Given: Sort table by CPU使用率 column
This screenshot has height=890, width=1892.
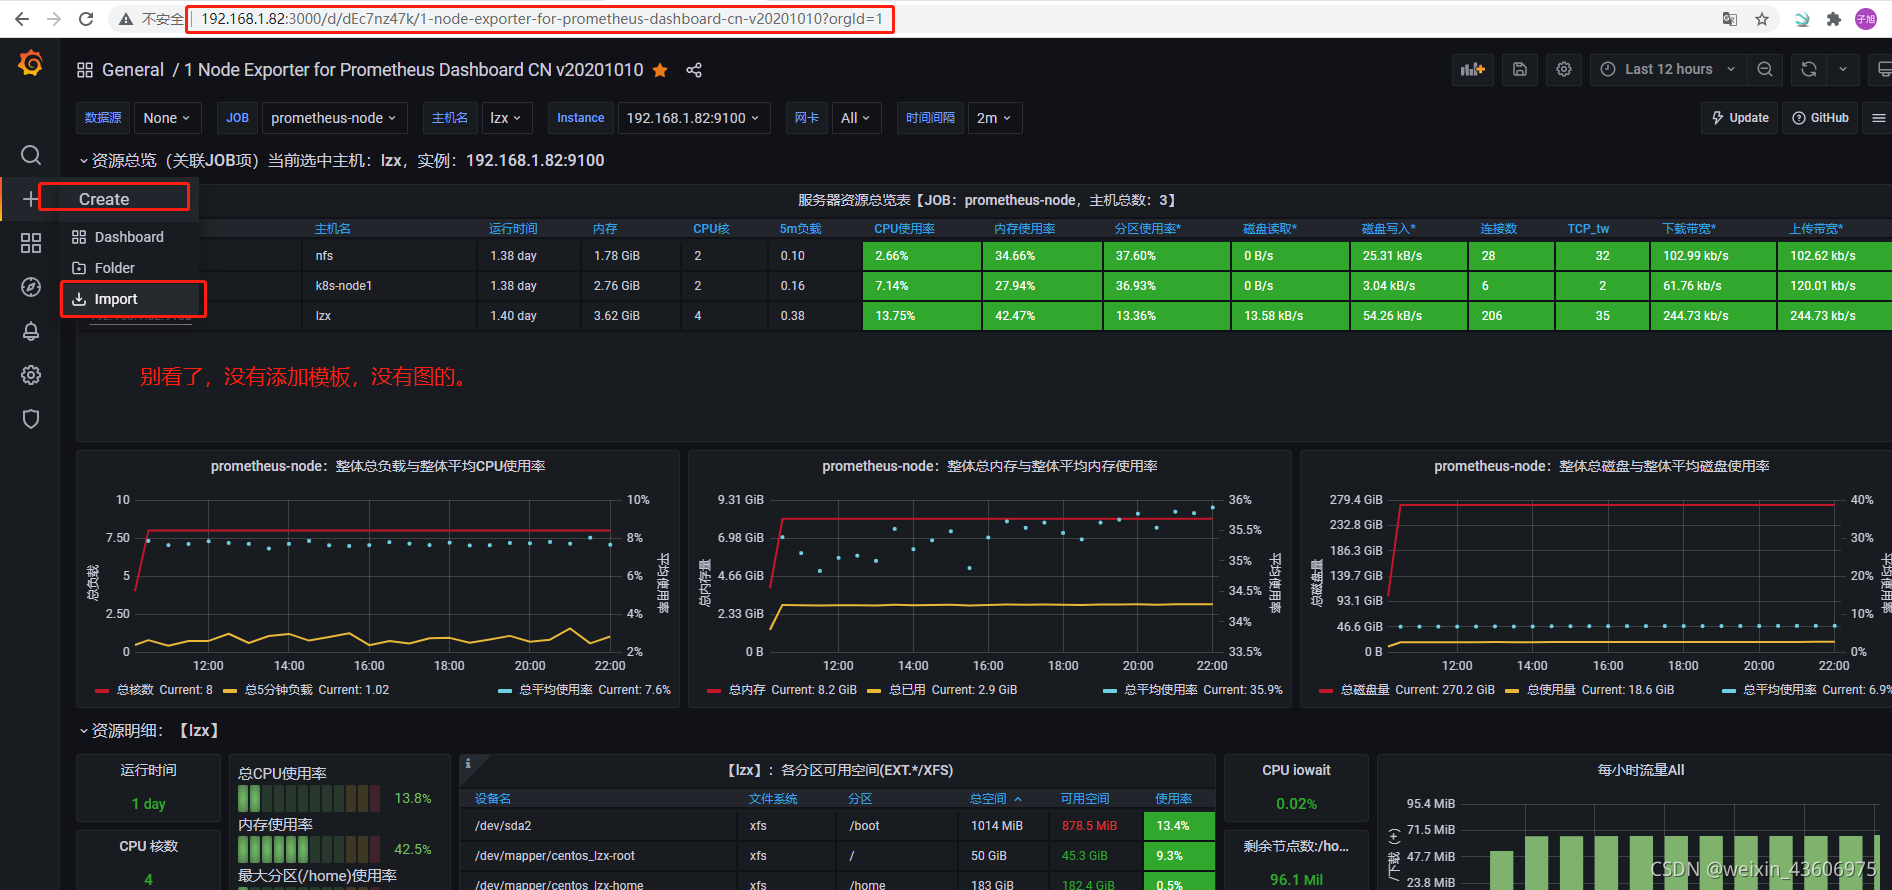Looking at the screenshot, I should 904,229.
